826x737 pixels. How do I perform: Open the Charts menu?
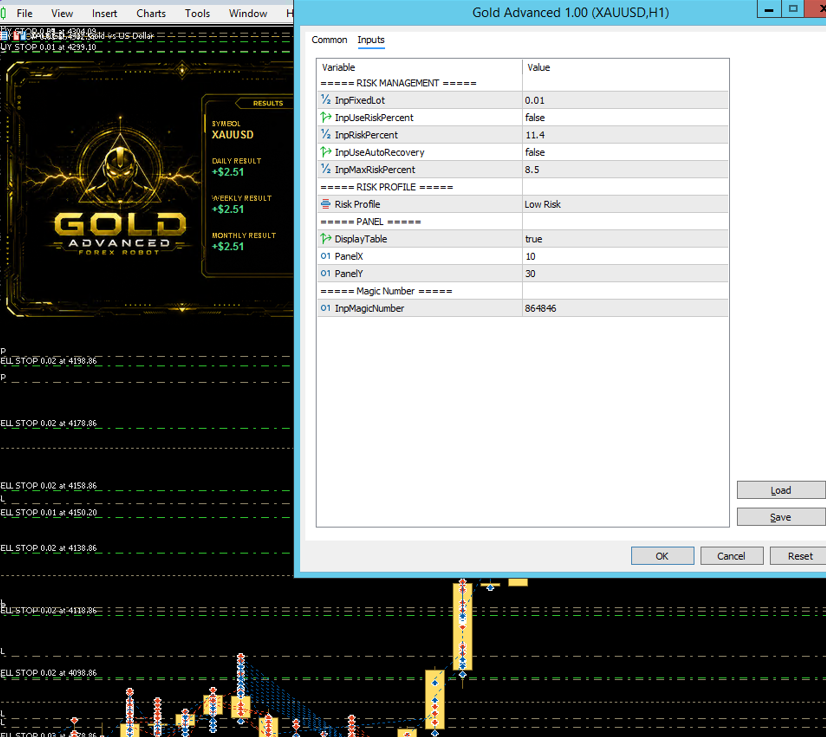coord(151,13)
